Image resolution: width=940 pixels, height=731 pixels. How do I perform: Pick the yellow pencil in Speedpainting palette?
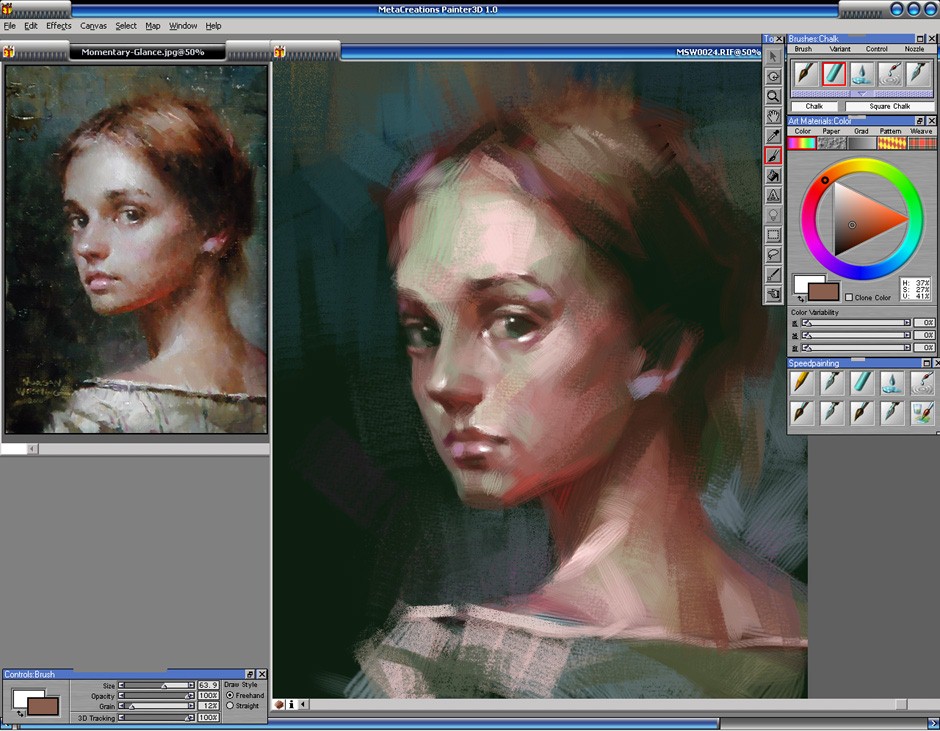[802, 383]
